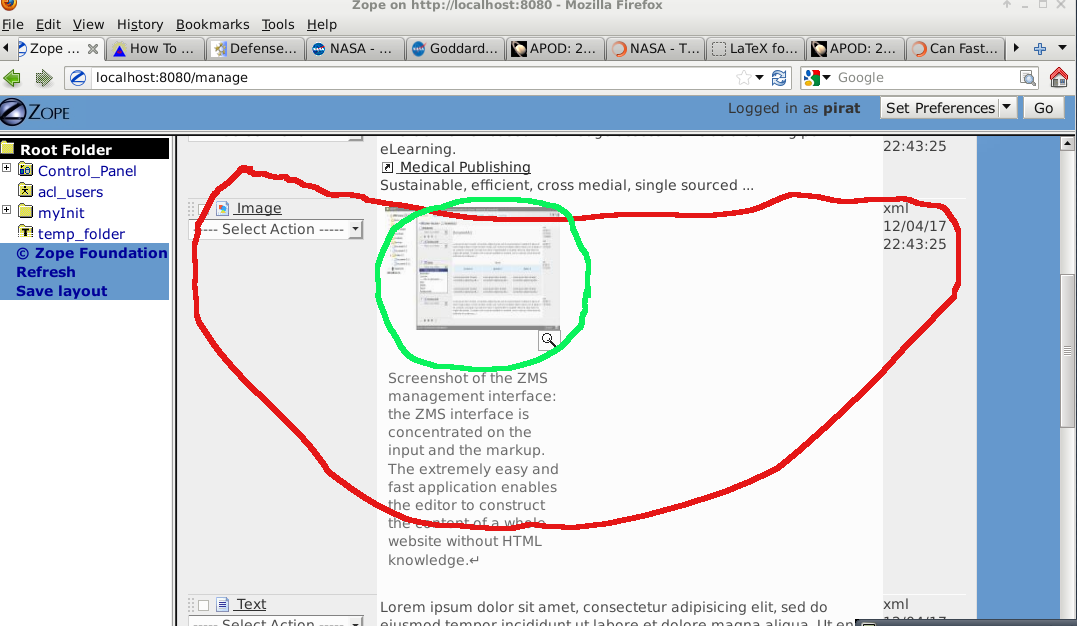Click the Image element icon

[222, 208]
